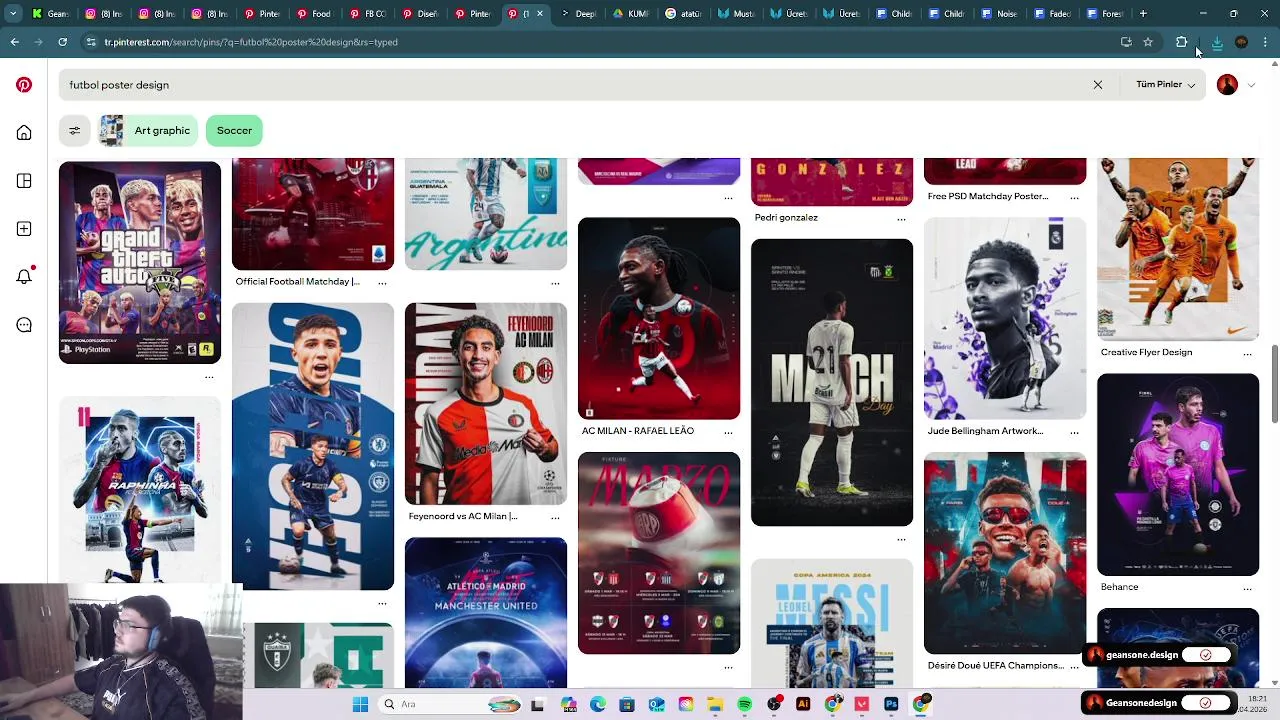
Task: Switch to the Forest browser tab
Action: (1104, 14)
